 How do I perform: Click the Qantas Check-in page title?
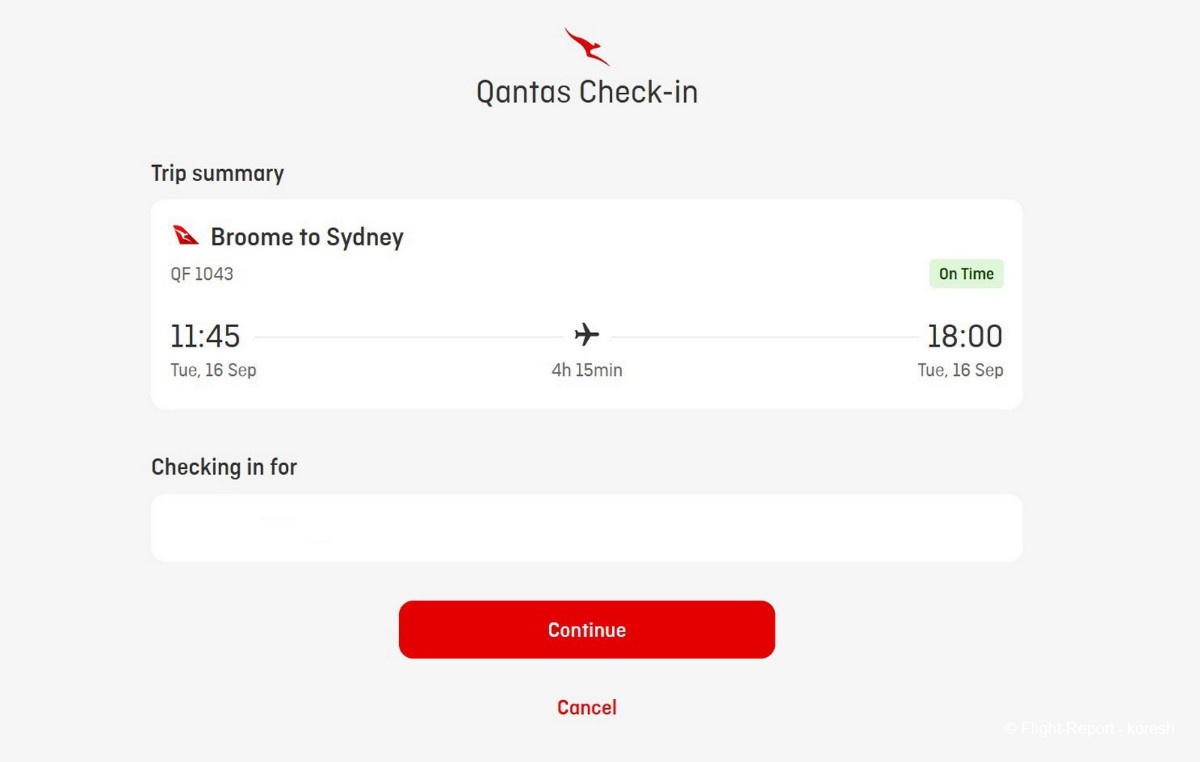pos(587,92)
